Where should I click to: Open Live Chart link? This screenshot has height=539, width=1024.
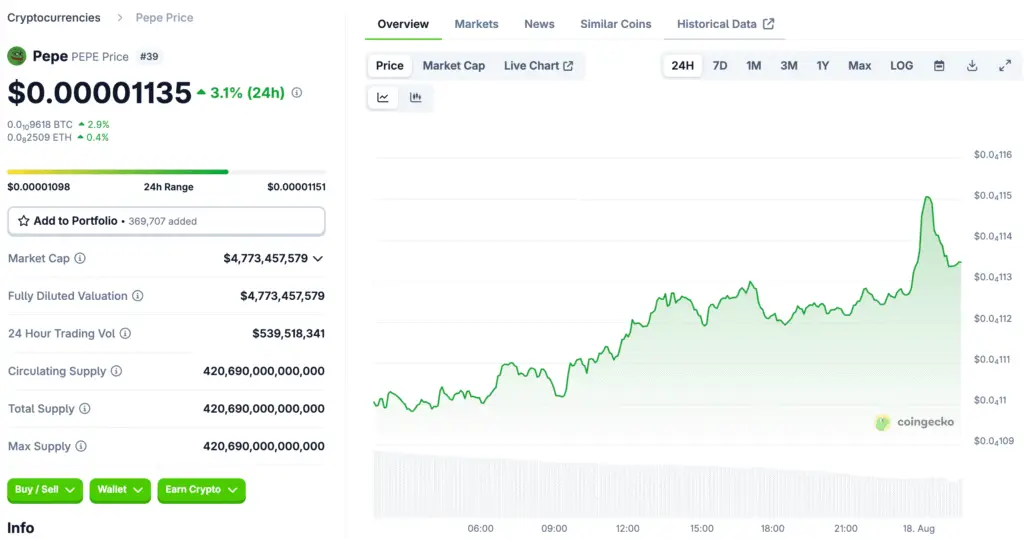pyautogui.click(x=538, y=65)
